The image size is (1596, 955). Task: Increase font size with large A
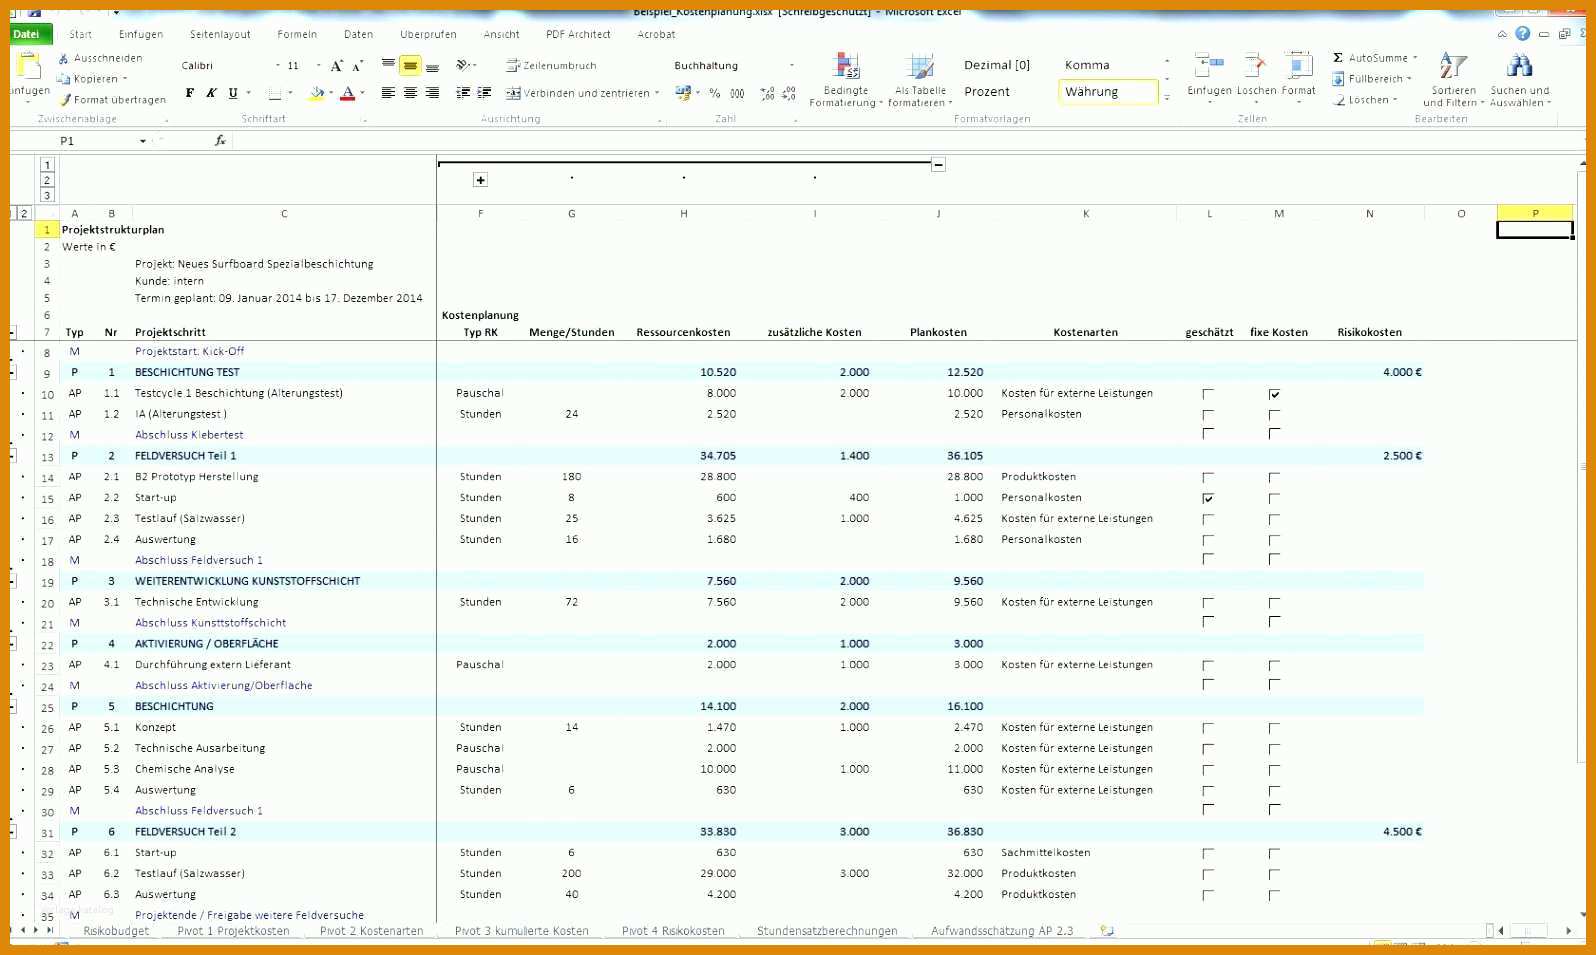[x=336, y=66]
